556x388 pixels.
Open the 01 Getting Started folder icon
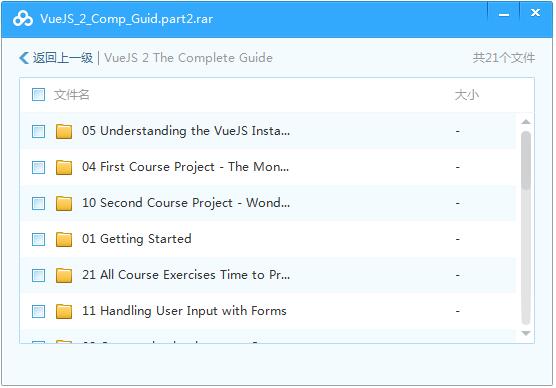tap(64, 239)
